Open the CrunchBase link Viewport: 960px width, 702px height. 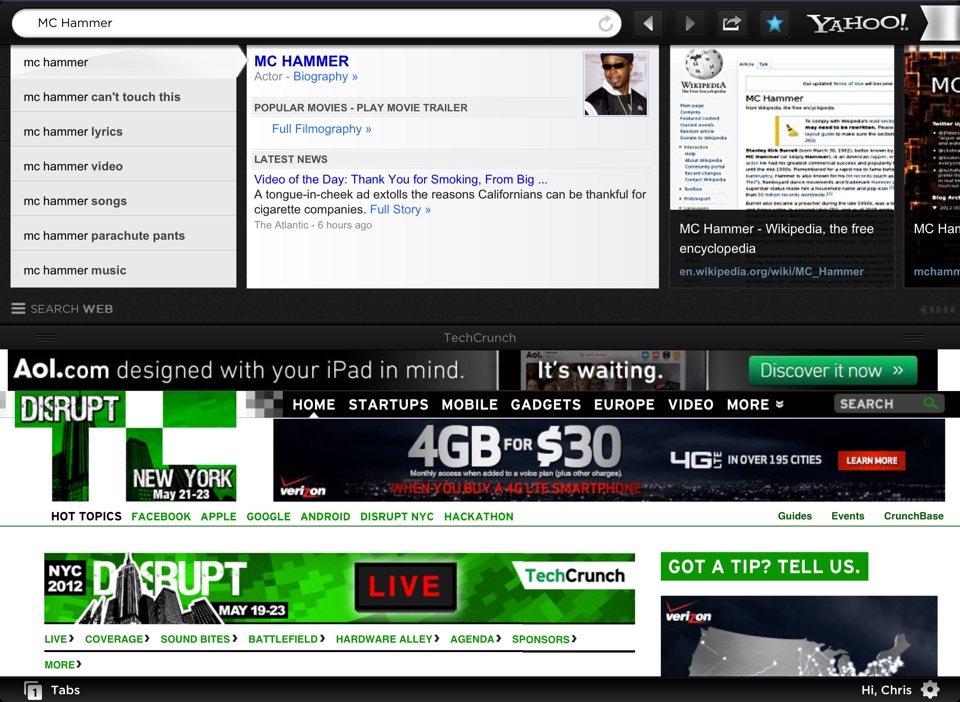click(x=913, y=516)
